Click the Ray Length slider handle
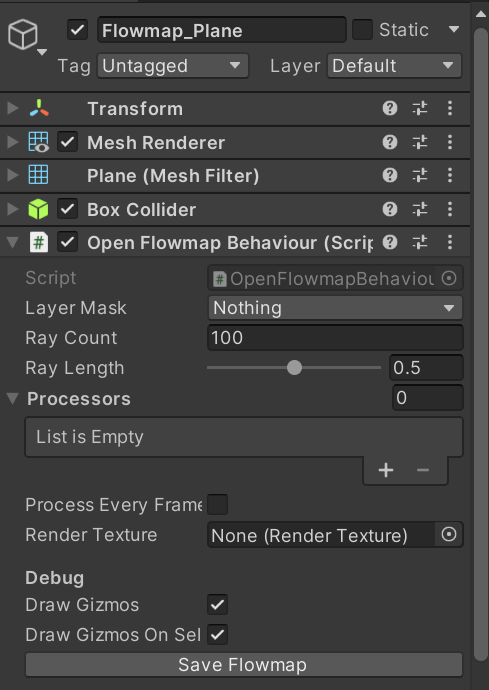The width and height of the screenshot is (489, 690). pyautogui.click(x=294, y=367)
